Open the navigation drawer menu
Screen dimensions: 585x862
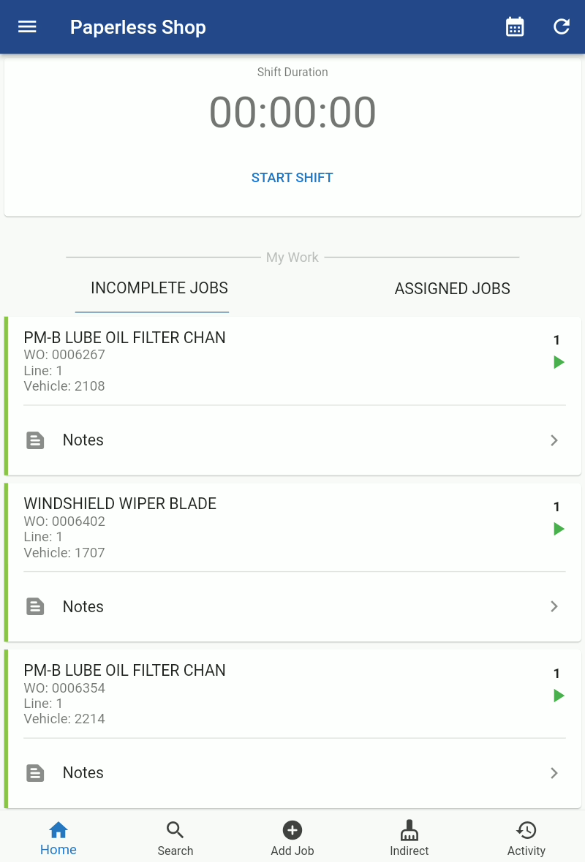point(26,27)
